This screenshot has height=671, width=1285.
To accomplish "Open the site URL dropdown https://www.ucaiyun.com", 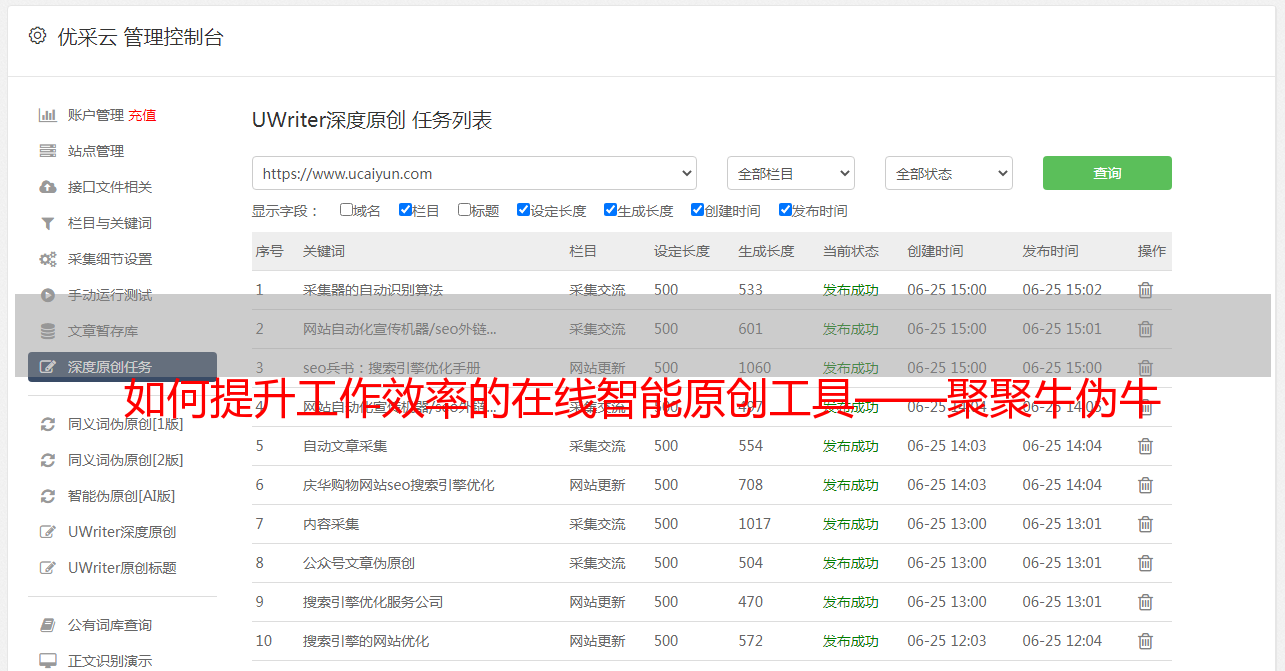I will 474,173.
